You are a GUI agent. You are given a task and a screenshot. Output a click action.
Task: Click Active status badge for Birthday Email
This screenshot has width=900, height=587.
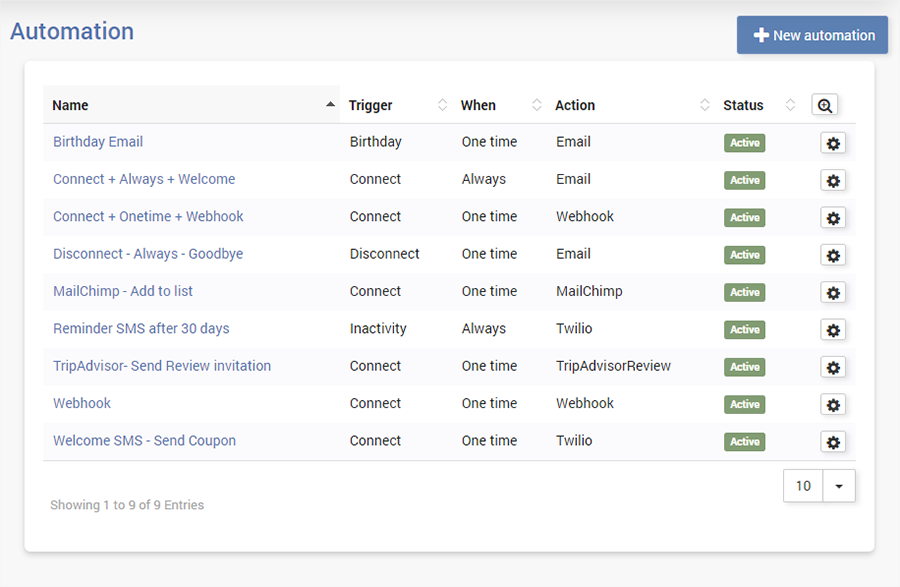pyautogui.click(x=744, y=143)
